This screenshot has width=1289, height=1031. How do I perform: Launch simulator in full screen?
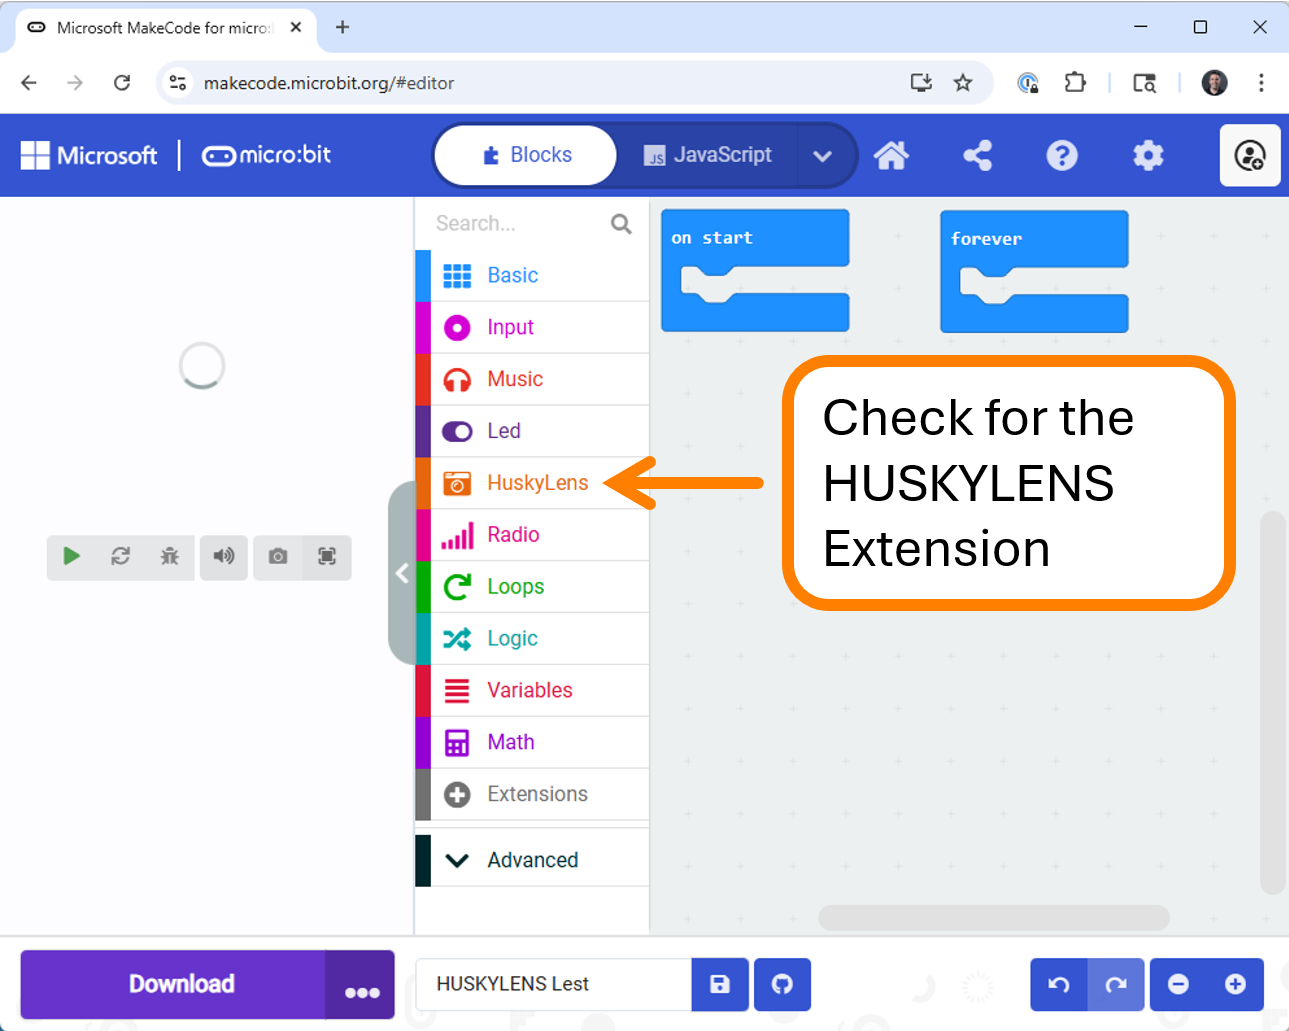pyautogui.click(x=327, y=556)
